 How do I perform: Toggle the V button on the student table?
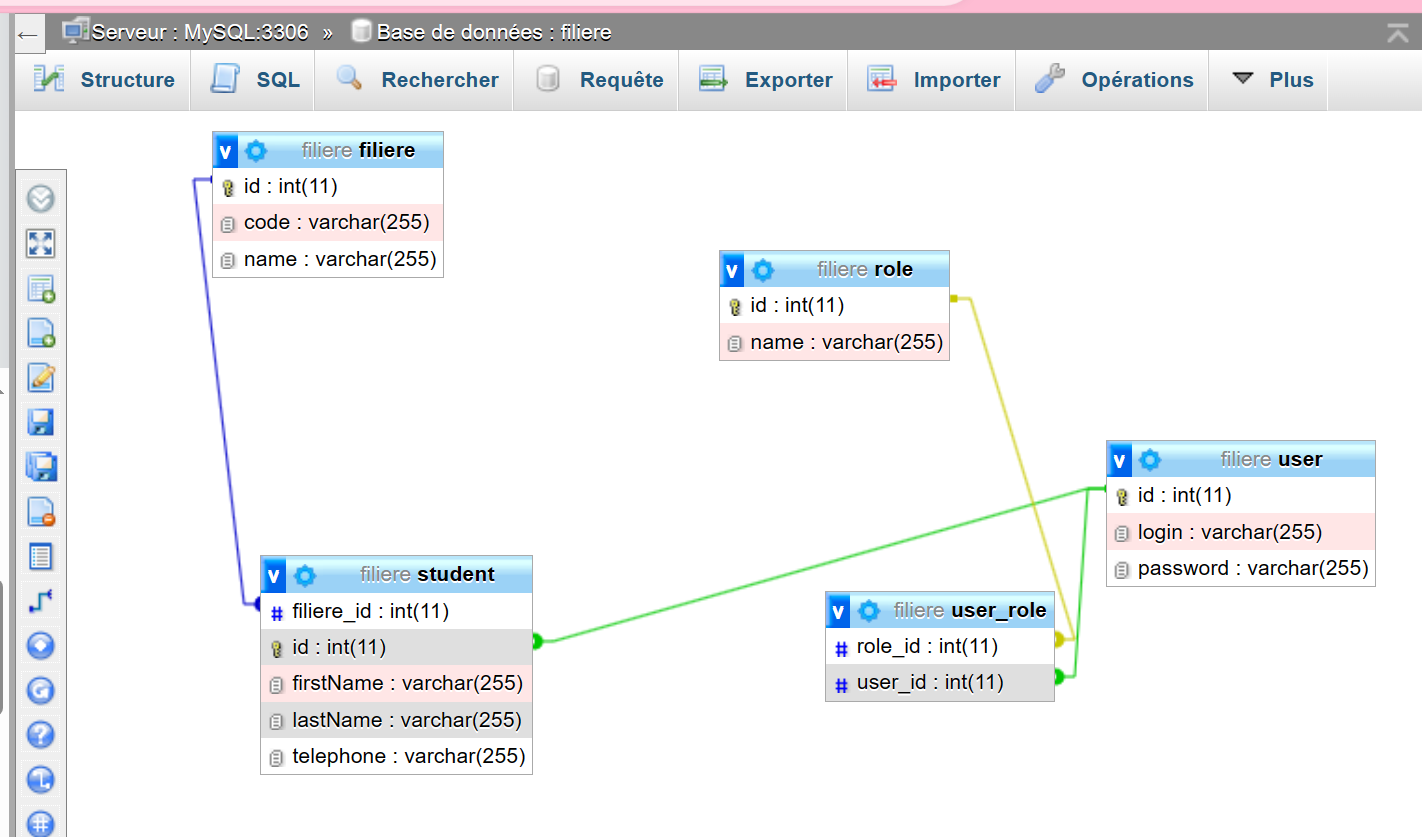pyautogui.click(x=272, y=575)
